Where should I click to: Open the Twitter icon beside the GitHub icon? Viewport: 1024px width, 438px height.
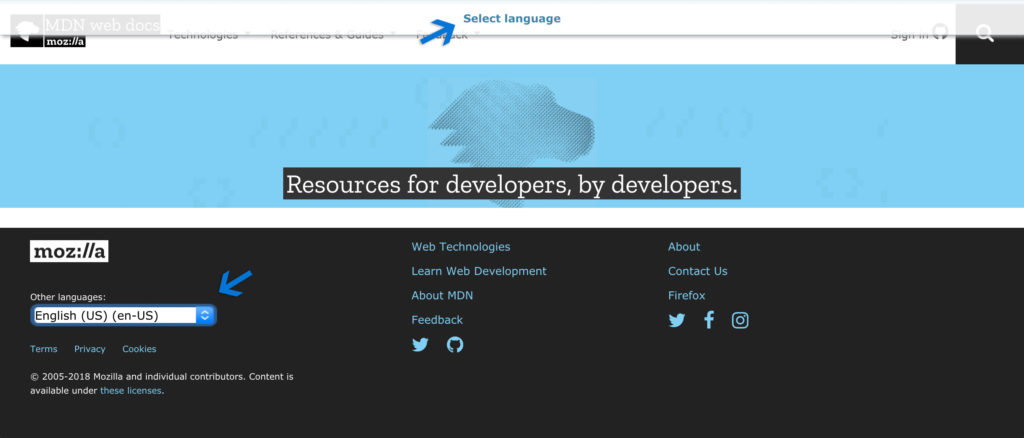(x=421, y=345)
